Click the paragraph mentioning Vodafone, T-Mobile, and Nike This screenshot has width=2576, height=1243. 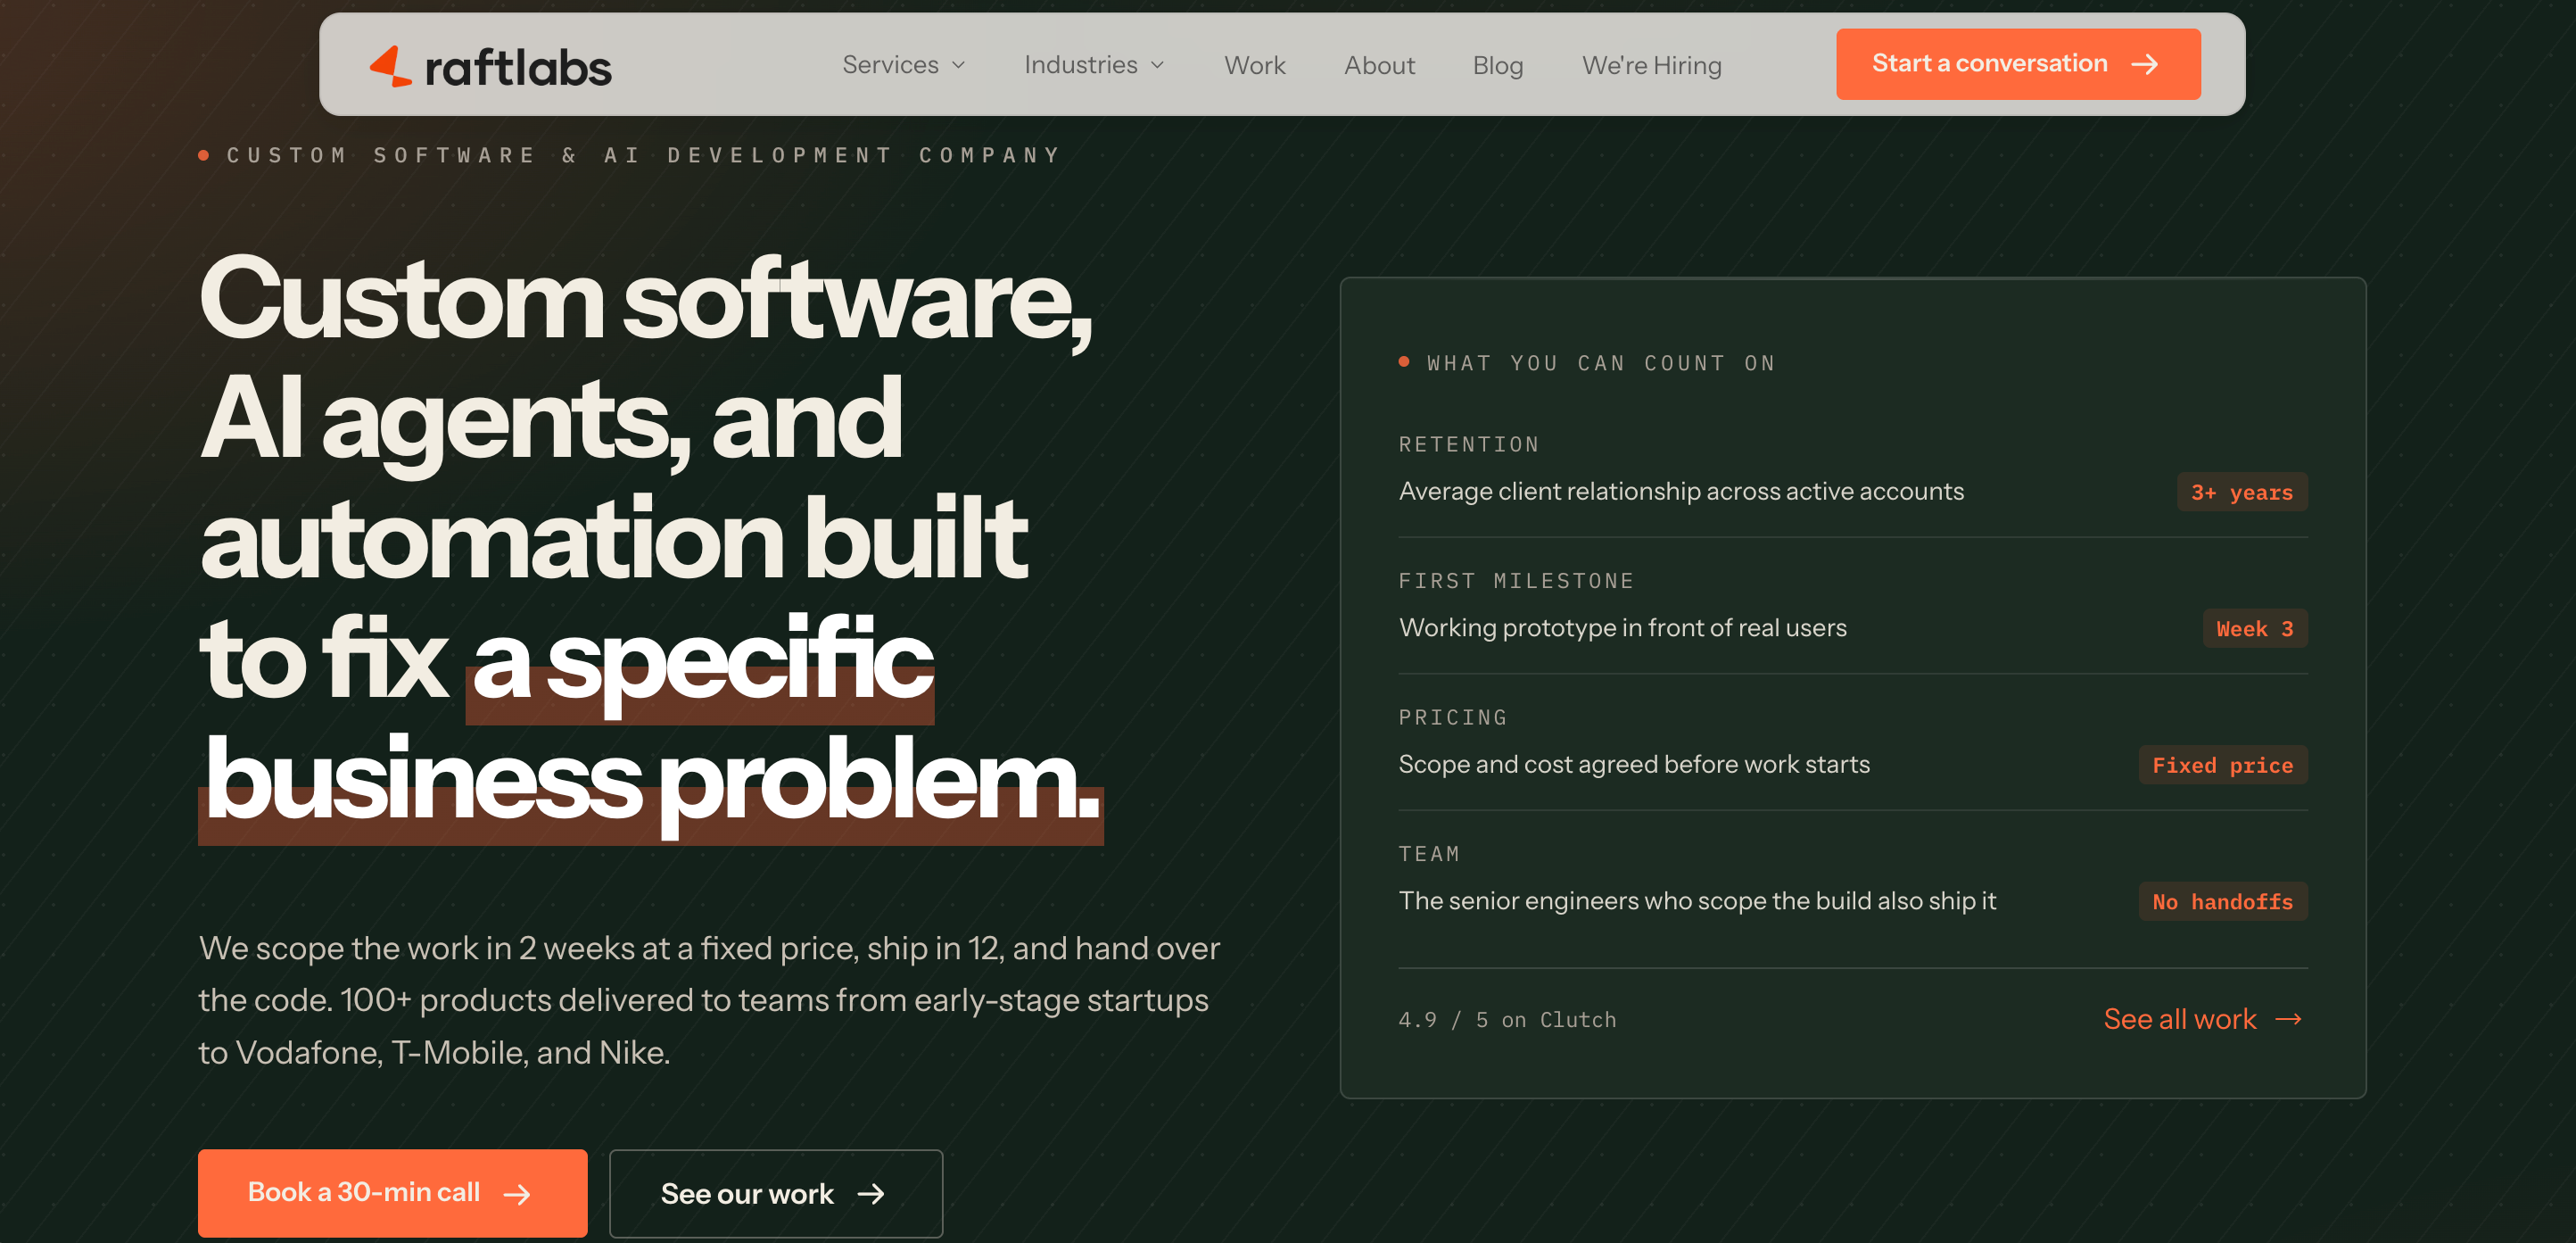708,1000
